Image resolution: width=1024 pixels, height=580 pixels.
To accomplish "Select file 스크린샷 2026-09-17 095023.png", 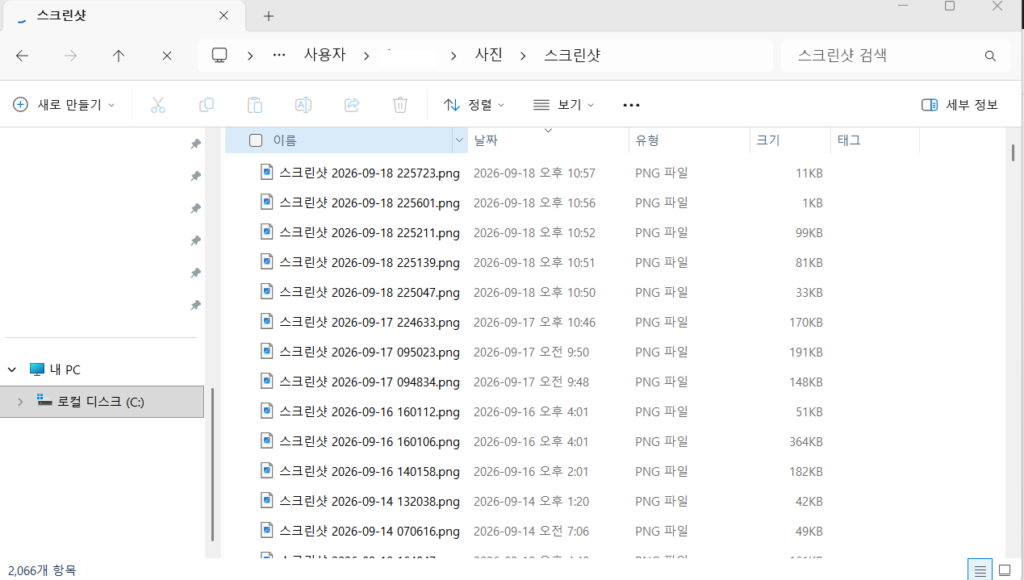I will [370, 352].
